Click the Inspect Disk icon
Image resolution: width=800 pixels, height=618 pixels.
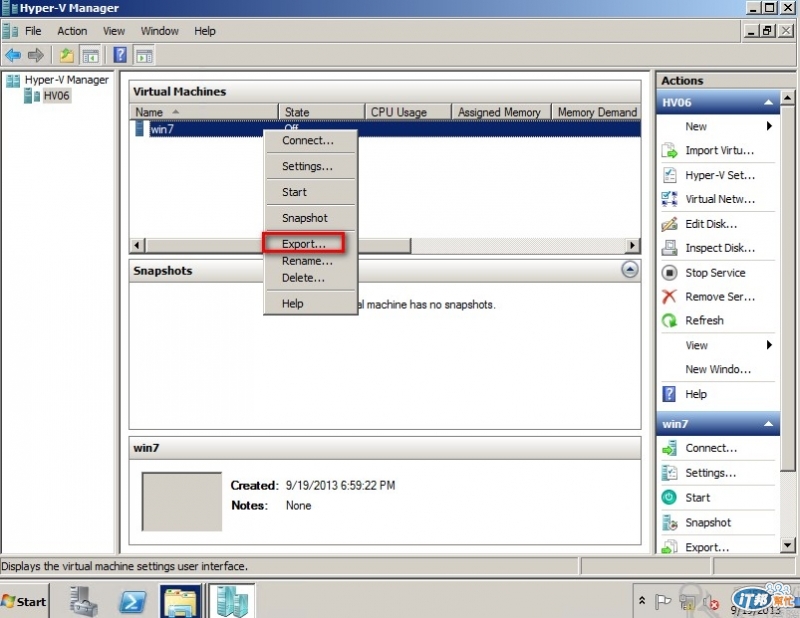coord(669,248)
